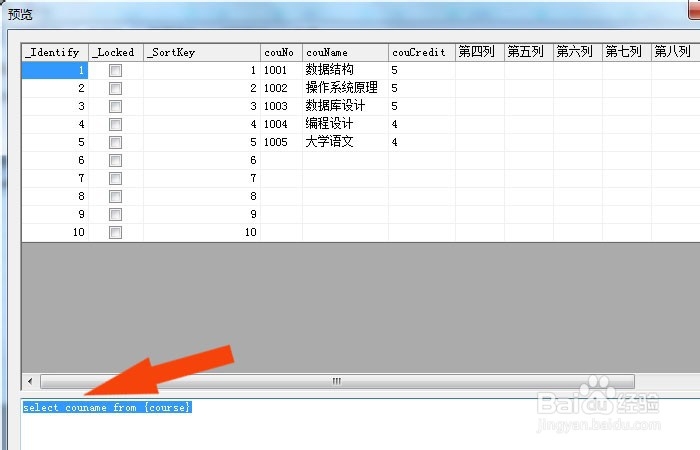The width and height of the screenshot is (700, 450).
Task: Select the _SortKey cell with value 10
Action: (x=202, y=232)
